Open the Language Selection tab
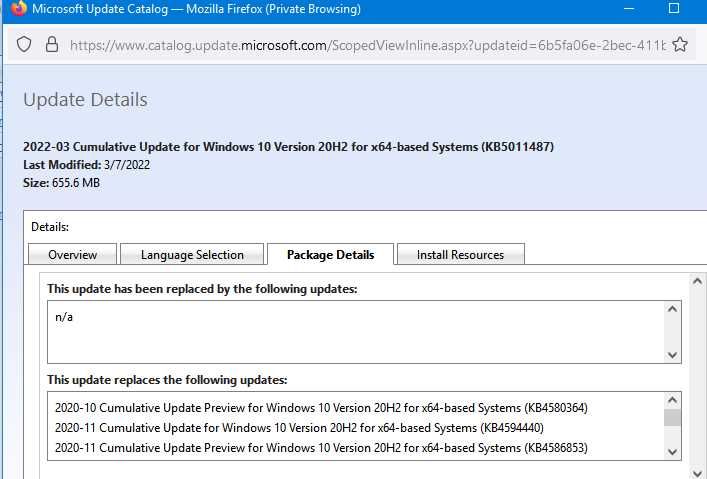This screenshot has width=707, height=479. tap(192, 254)
